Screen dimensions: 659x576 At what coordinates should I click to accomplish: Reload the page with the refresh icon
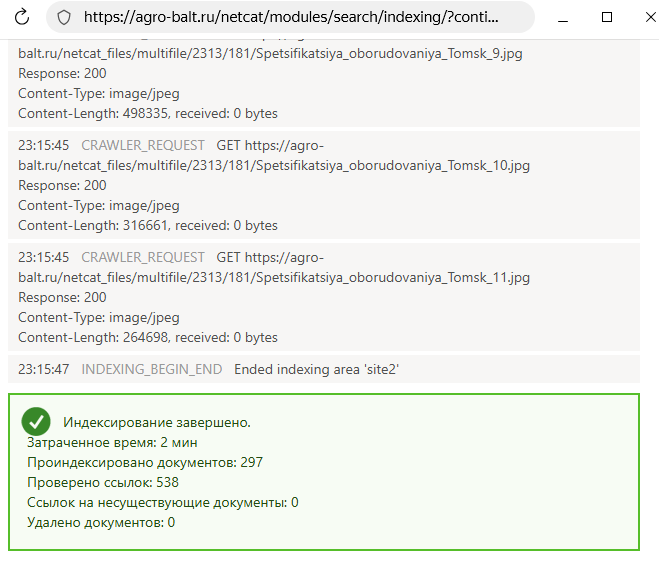pyautogui.click(x=22, y=17)
